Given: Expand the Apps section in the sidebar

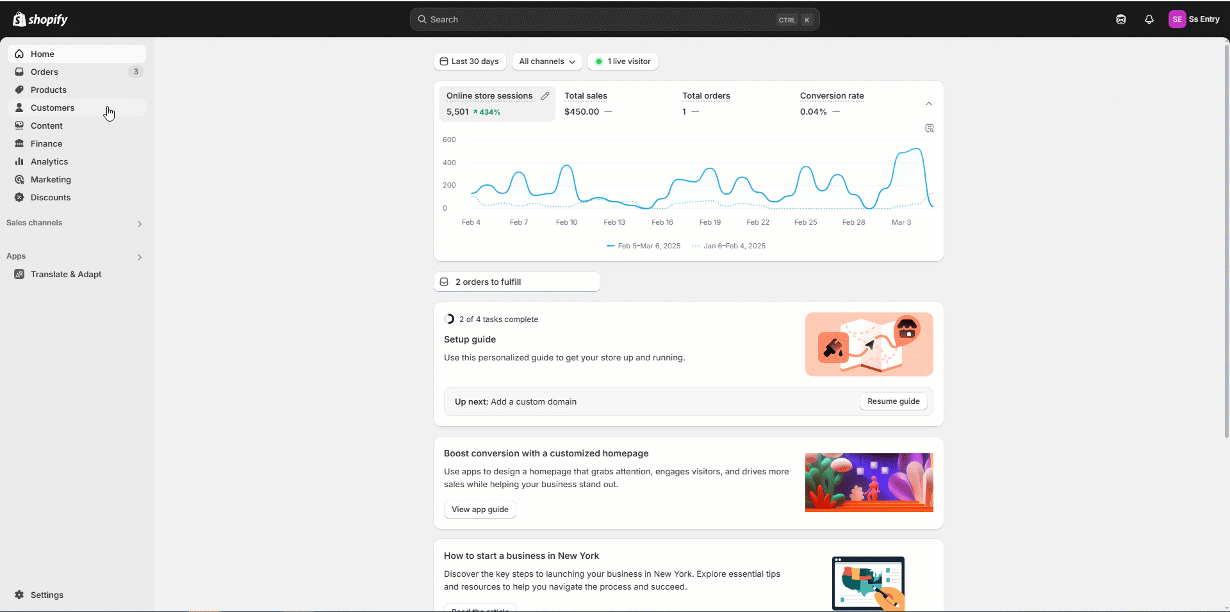Looking at the screenshot, I should click(x=139, y=257).
